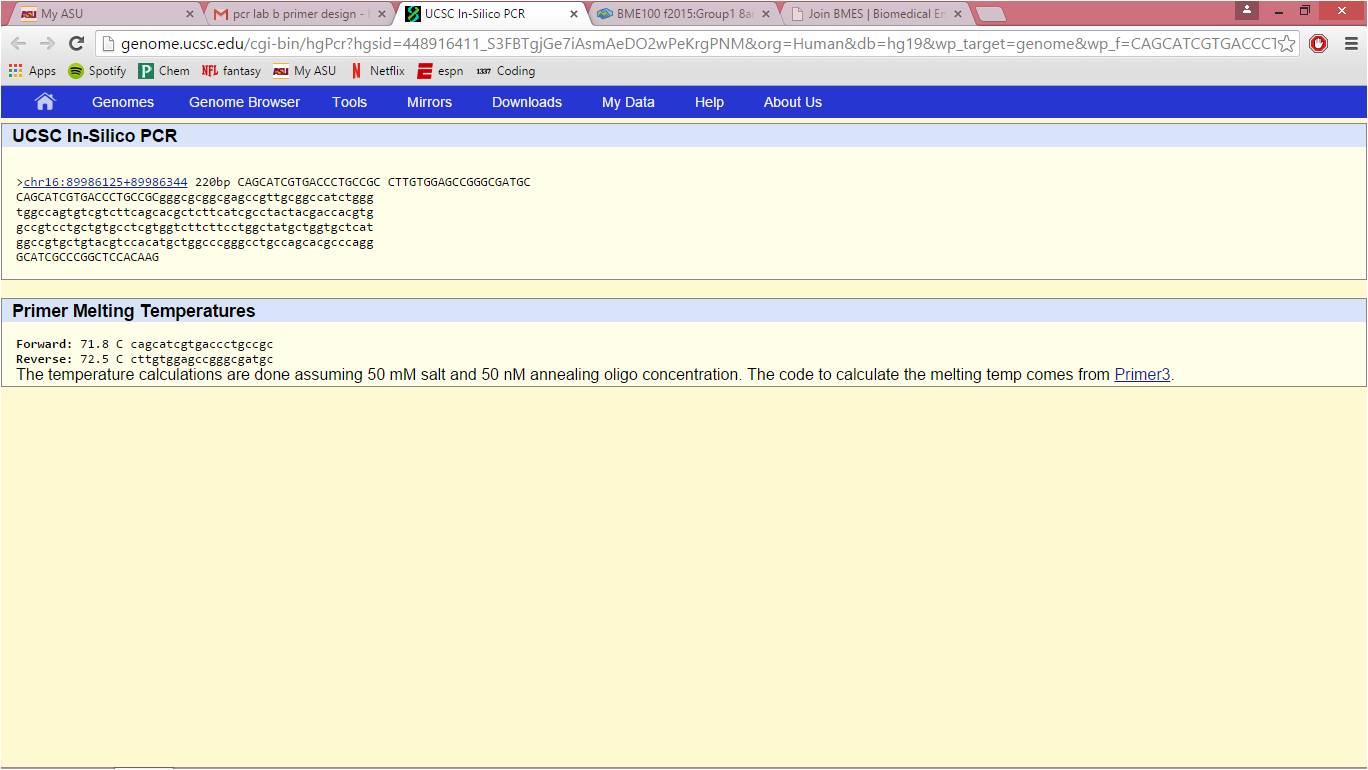The image size is (1368, 770).
Task: Switch to the pcr lab b primer design tab
Action: click(x=298, y=14)
